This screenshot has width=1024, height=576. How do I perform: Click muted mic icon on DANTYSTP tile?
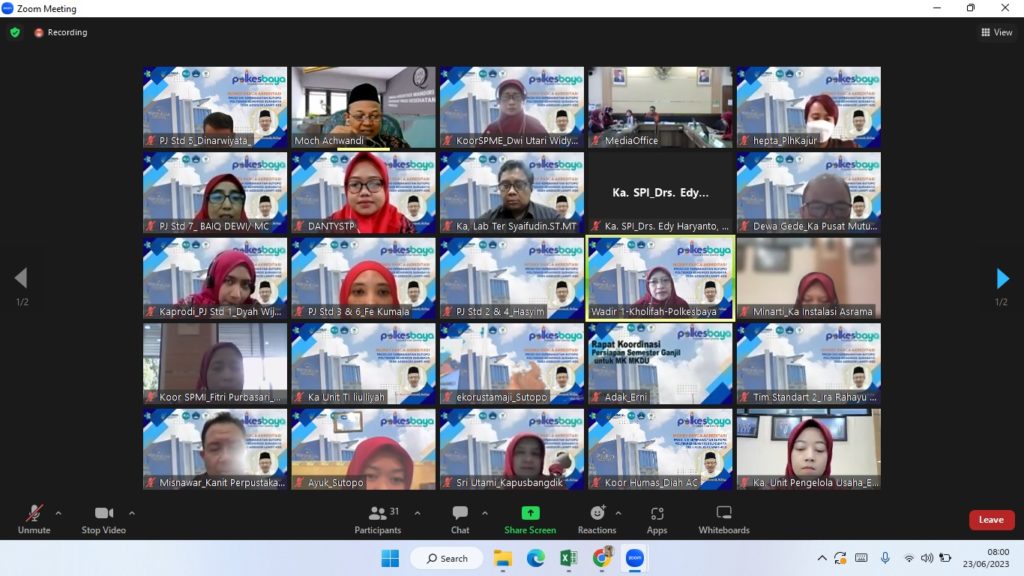click(x=299, y=226)
